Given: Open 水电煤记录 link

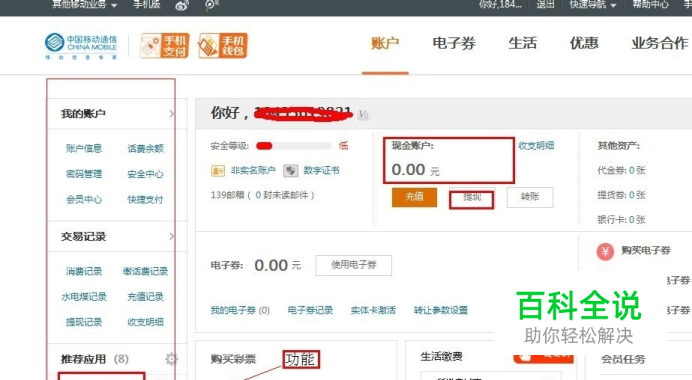Looking at the screenshot, I should click(x=84, y=297).
